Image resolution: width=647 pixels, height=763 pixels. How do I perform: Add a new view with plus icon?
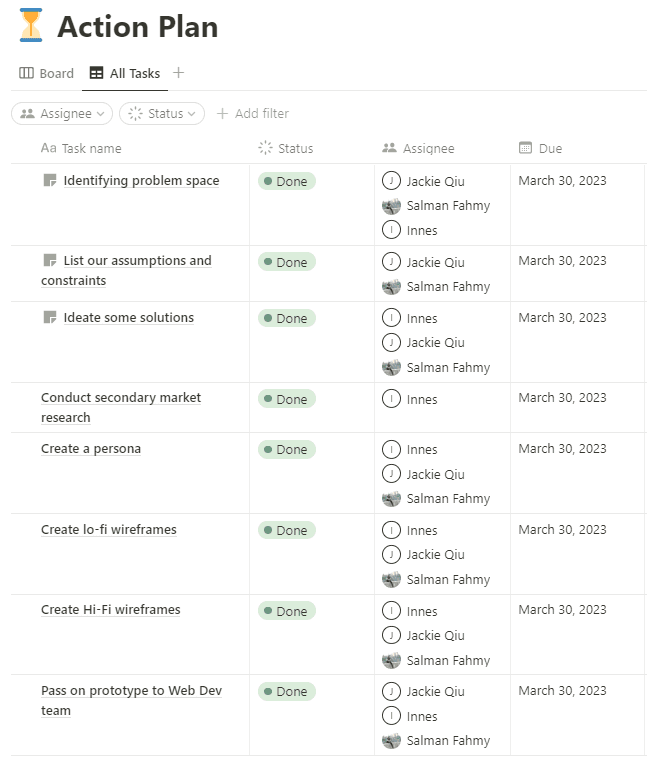(x=179, y=73)
